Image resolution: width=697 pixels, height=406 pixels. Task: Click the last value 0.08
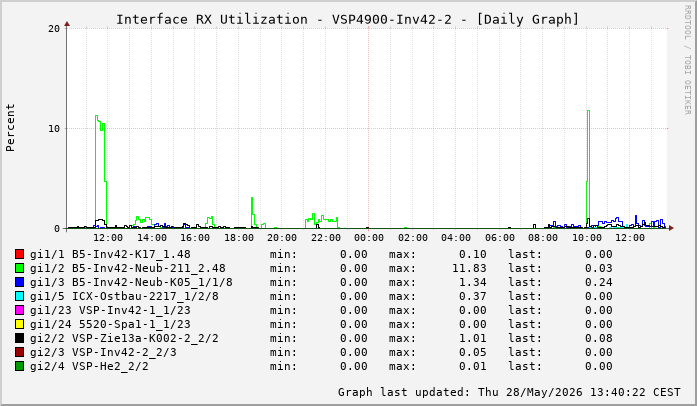[599, 338]
